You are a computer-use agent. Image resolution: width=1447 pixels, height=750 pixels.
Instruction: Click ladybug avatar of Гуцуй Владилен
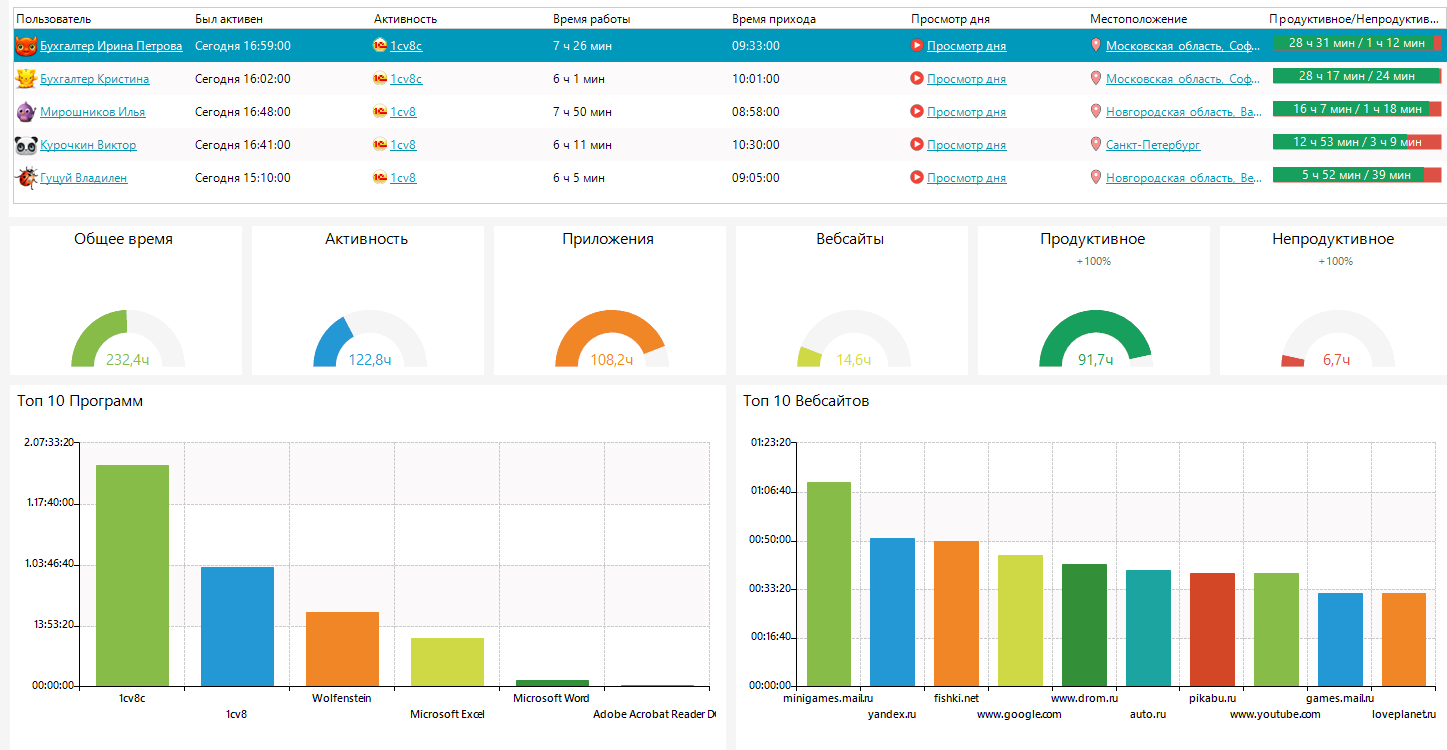pyautogui.click(x=26, y=178)
